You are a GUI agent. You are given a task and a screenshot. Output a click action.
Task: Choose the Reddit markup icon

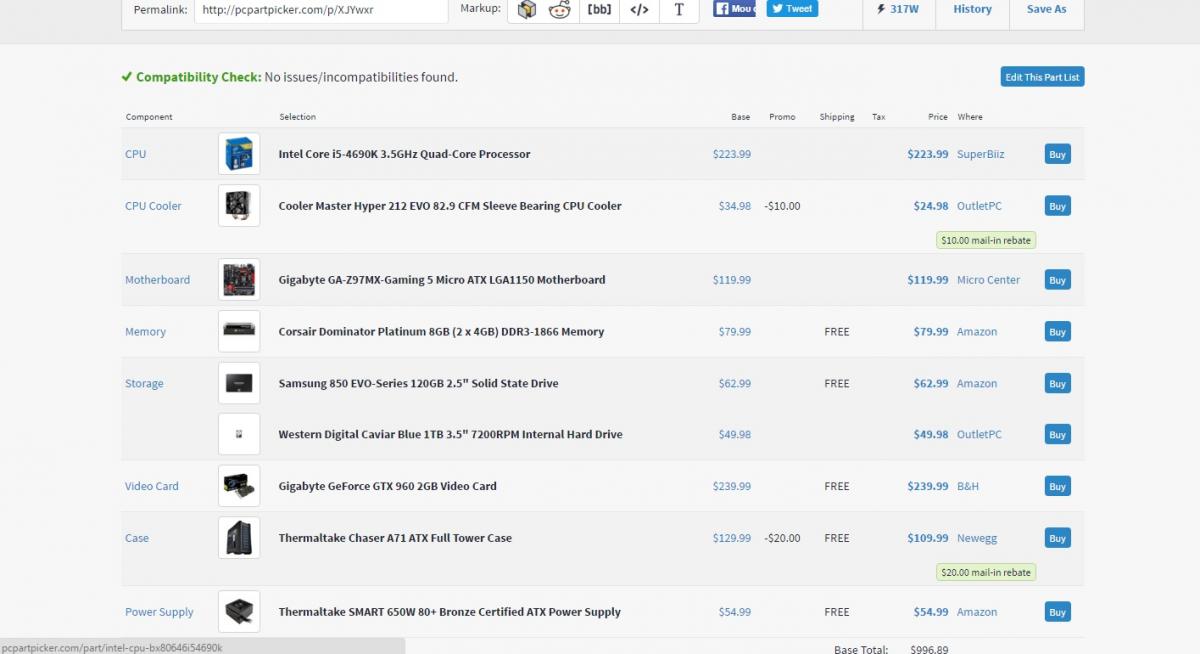pos(560,10)
